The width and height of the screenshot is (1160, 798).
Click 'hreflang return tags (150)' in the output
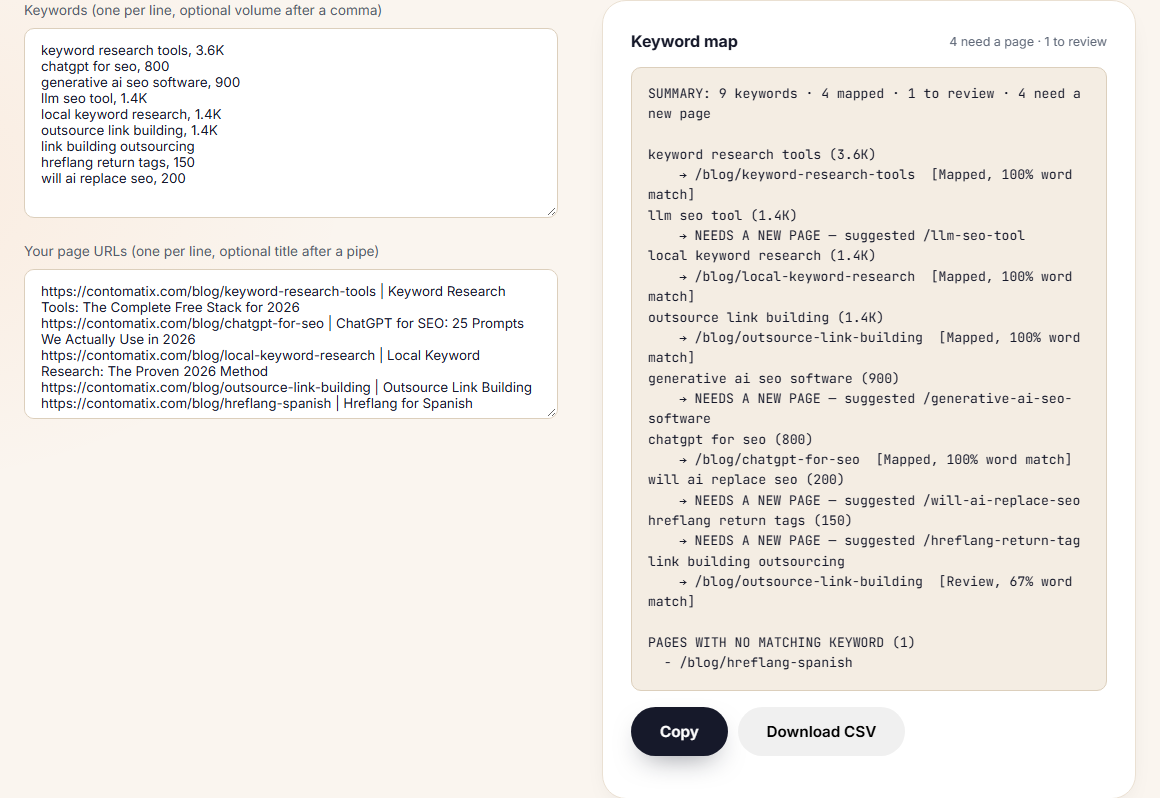pyautogui.click(x=749, y=521)
